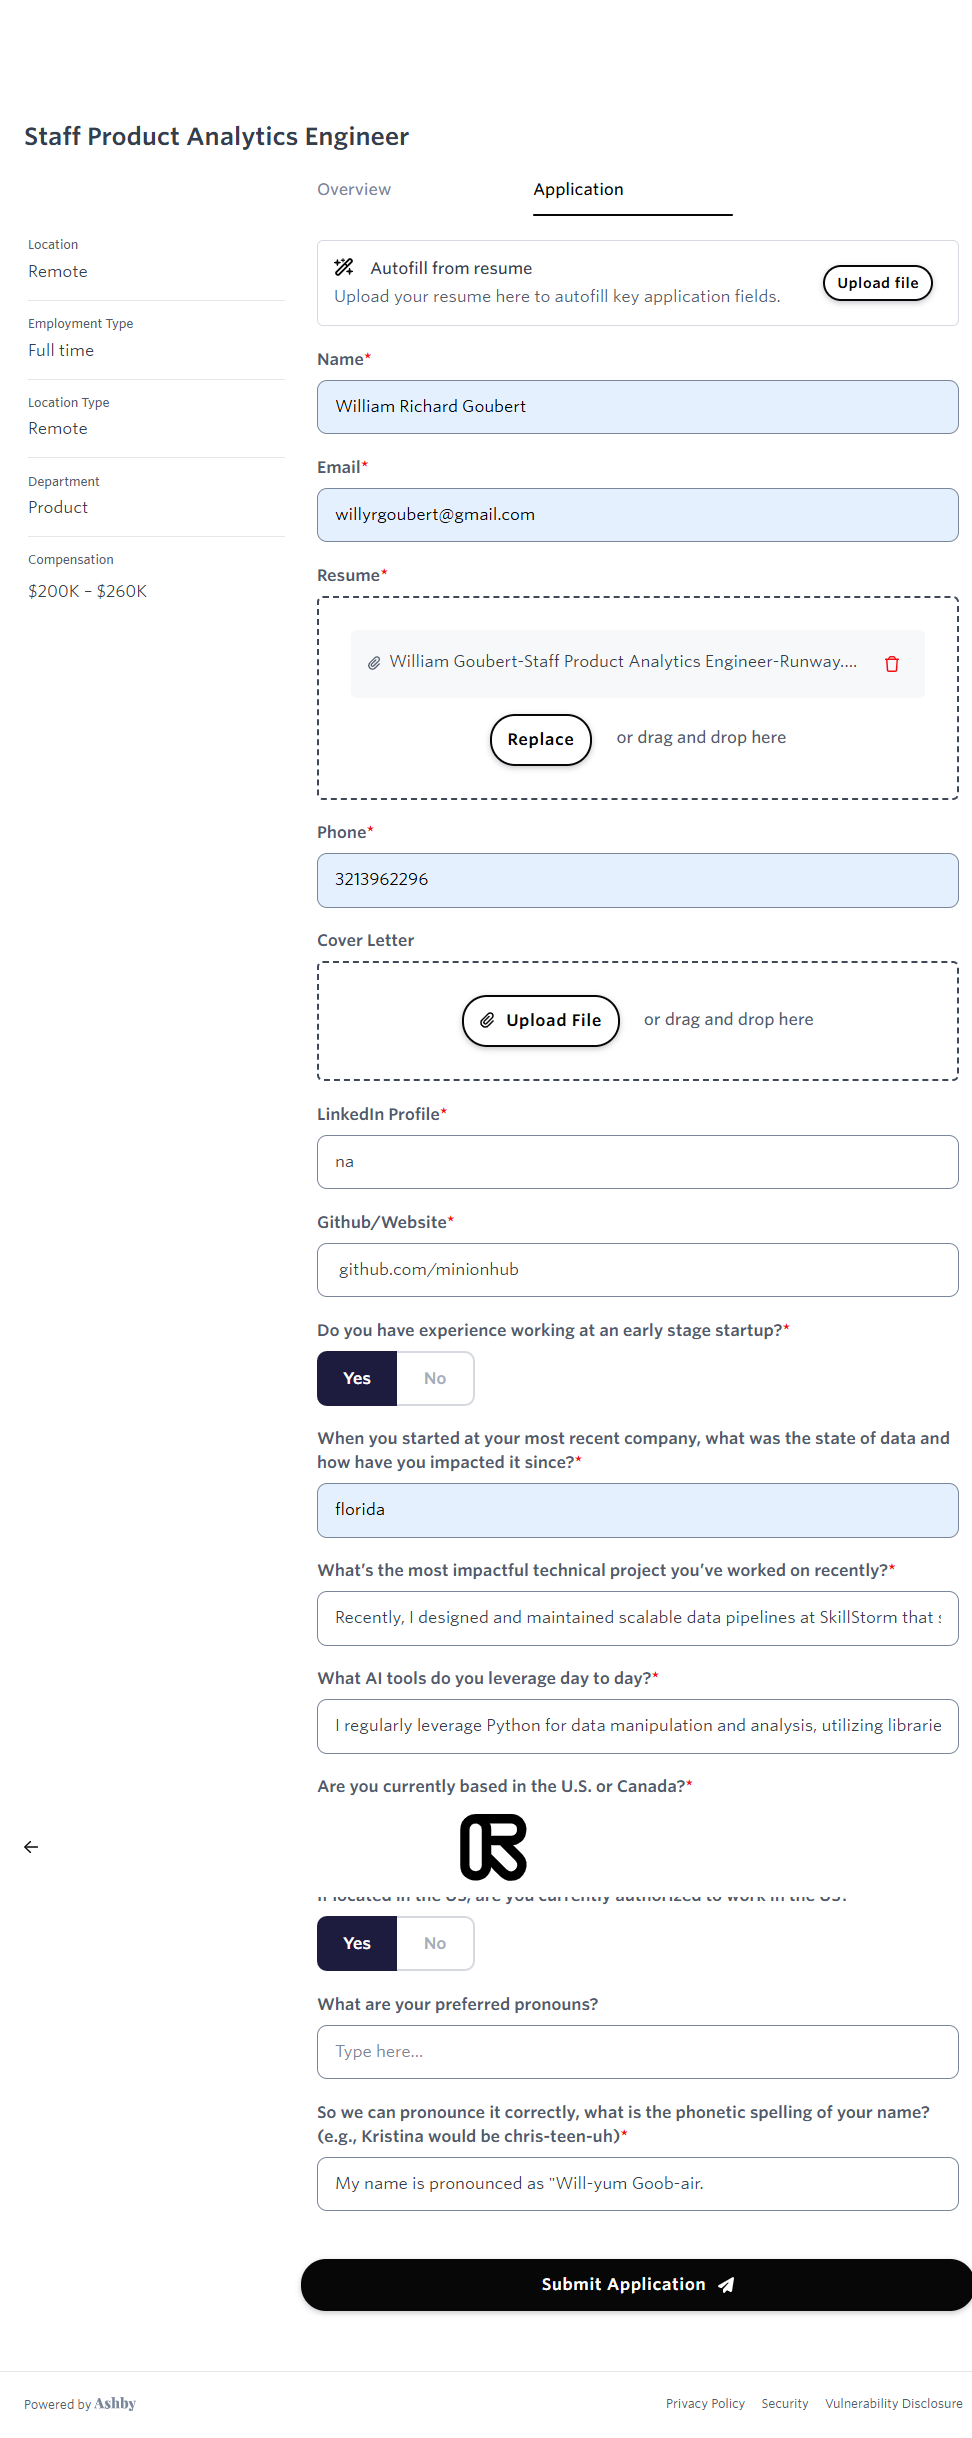Screen dimensions: 972x2438
Task: Focus the LinkedIn Profile field
Action: (x=637, y=1161)
